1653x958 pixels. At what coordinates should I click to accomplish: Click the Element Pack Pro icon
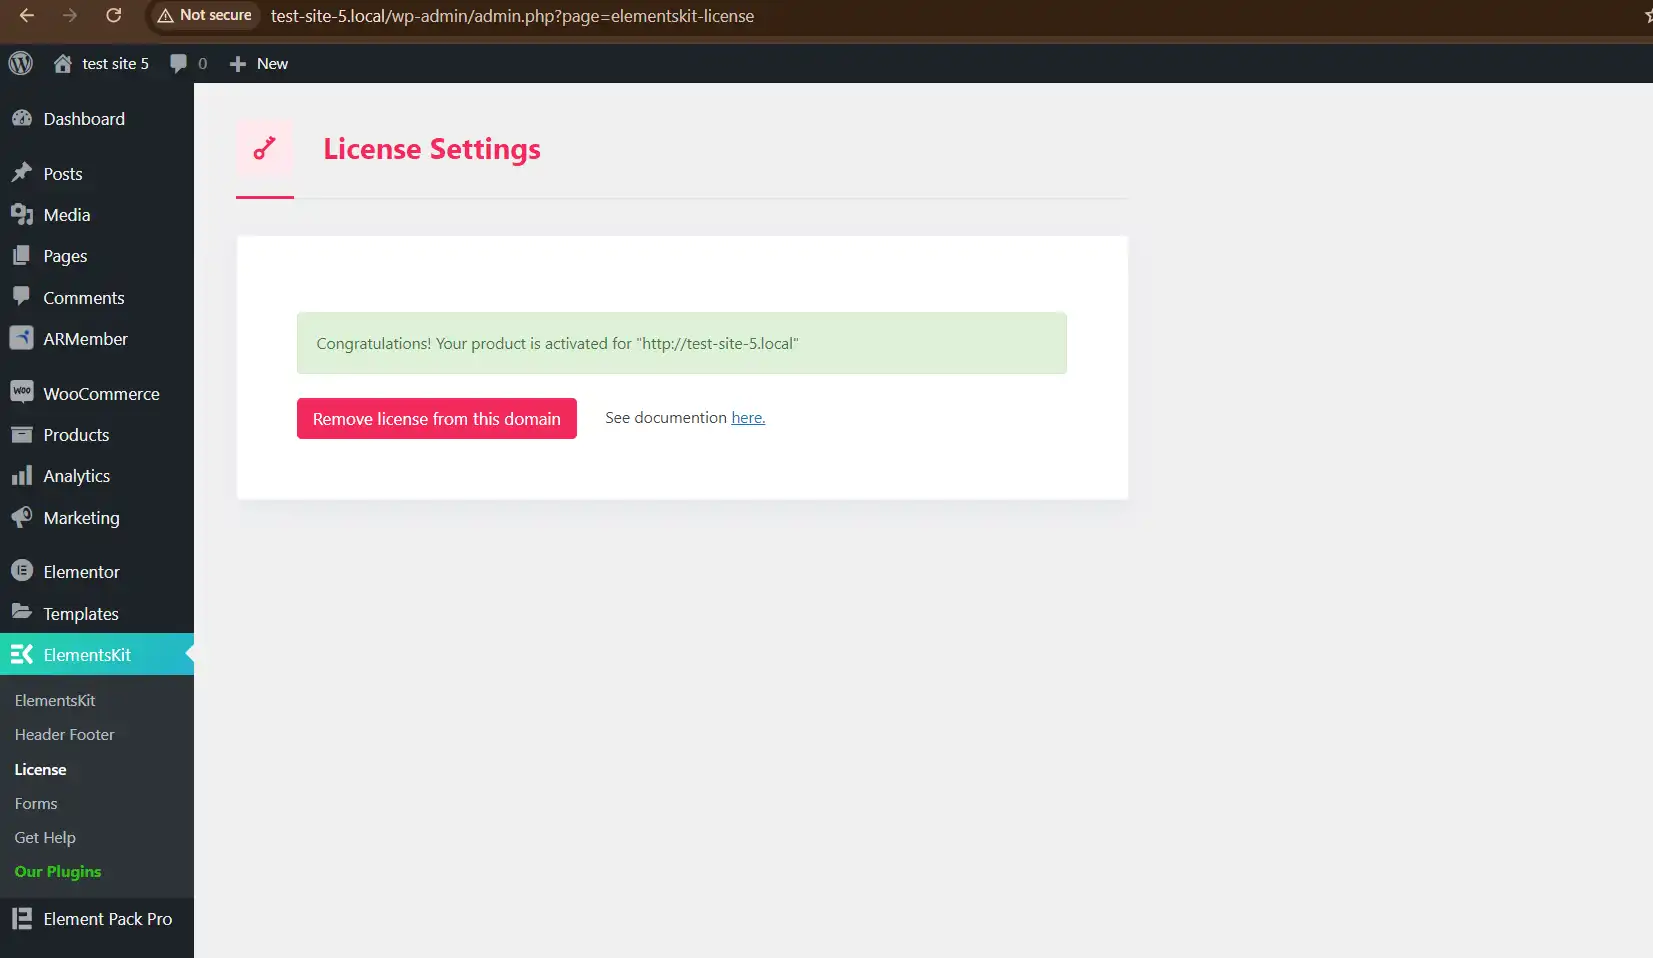pyautogui.click(x=21, y=918)
